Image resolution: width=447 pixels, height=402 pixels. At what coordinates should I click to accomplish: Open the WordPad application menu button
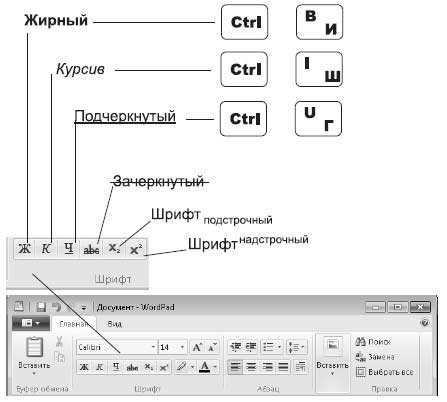click(31, 323)
